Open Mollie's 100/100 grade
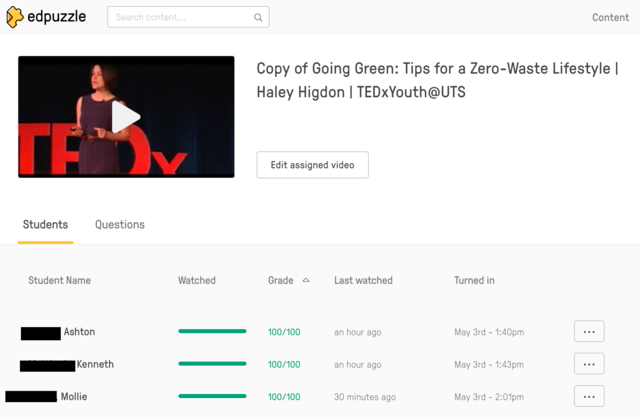640x417 pixels. point(284,397)
